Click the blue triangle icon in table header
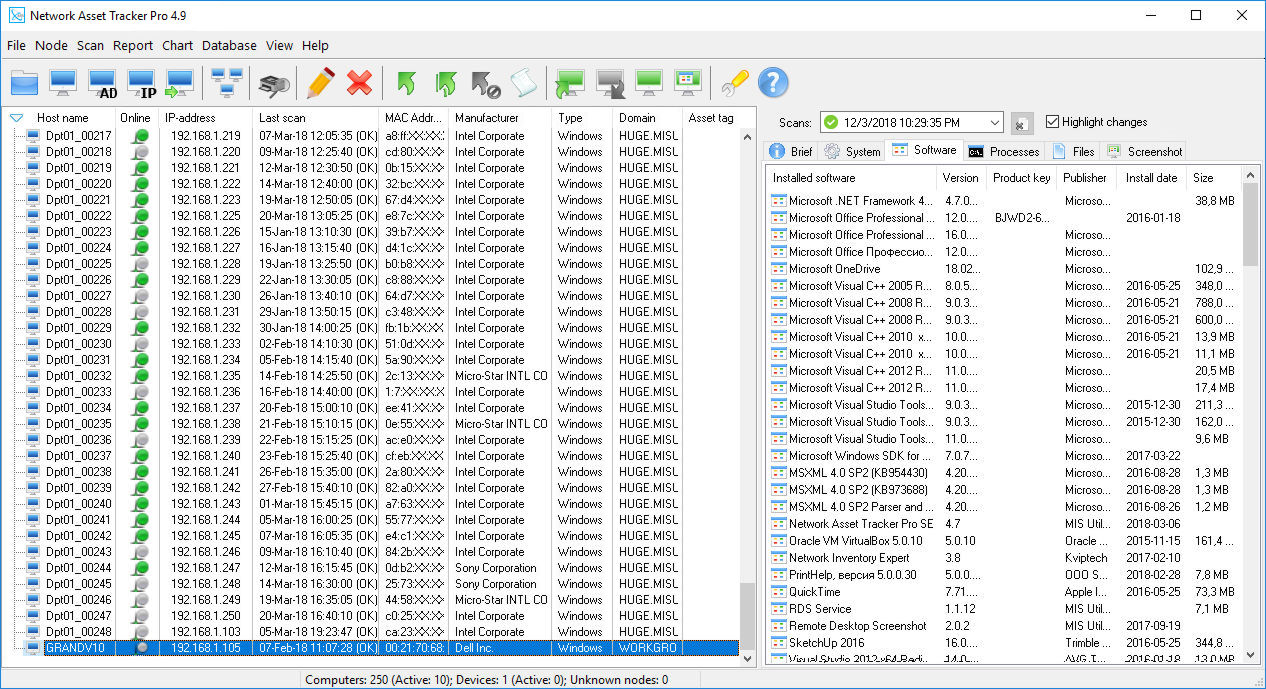 point(16,118)
